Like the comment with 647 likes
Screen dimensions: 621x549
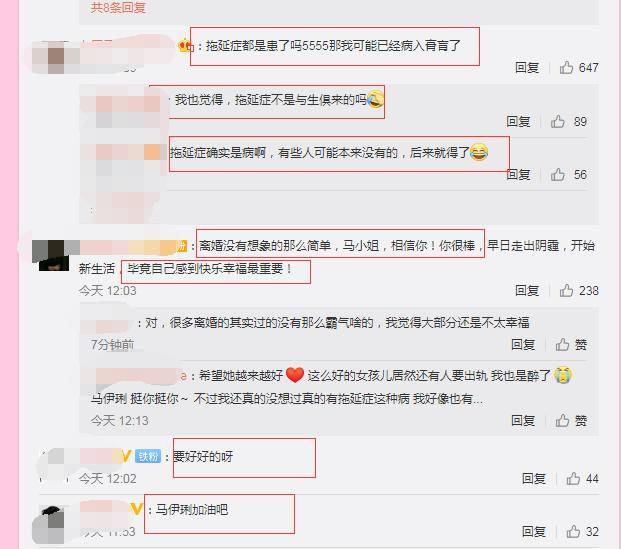click(x=566, y=68)
